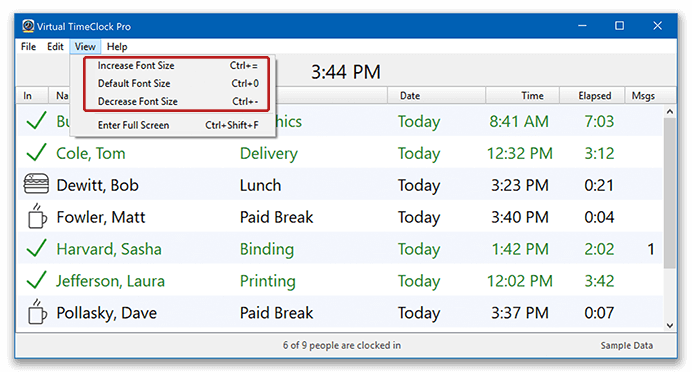This screenshot has width=692, height=372.
Task: Click the green checkmark beside Harvard, Sasha
Action: click(36, 248)
